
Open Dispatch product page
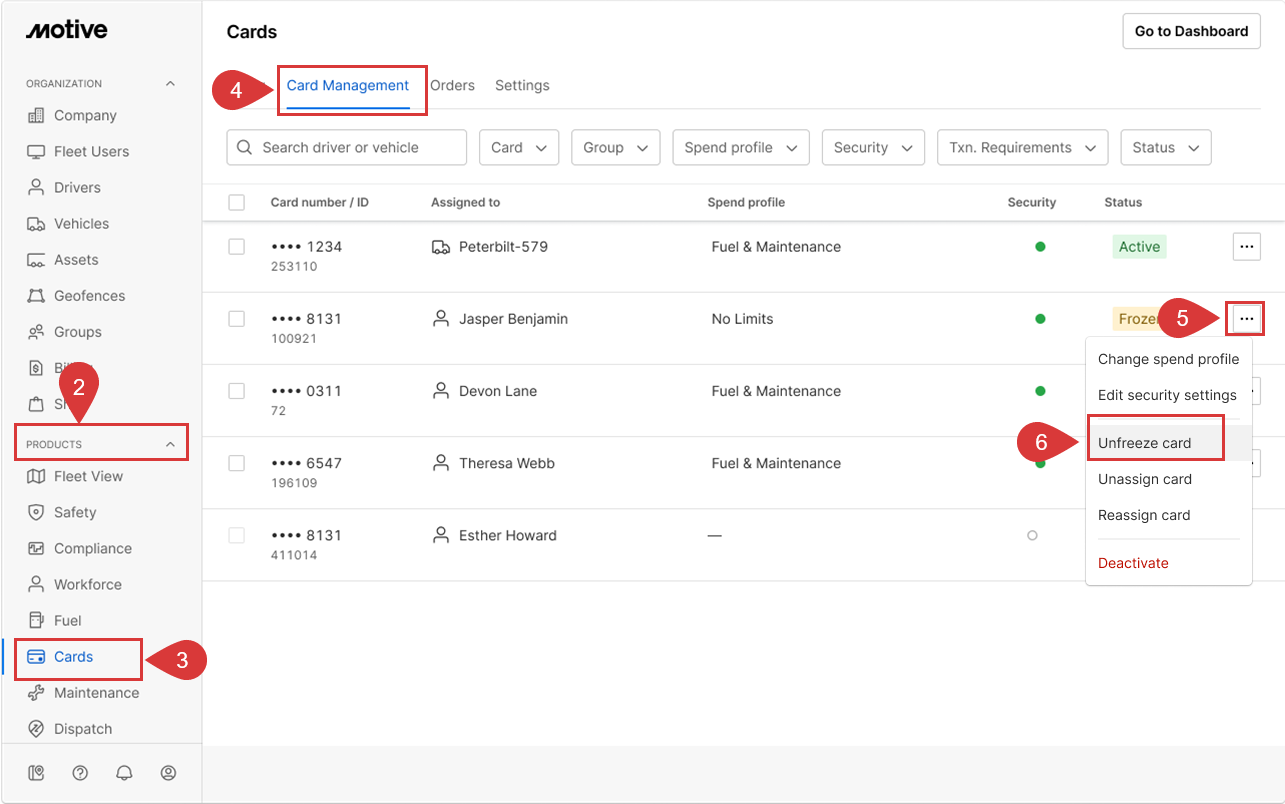[x=83, y=729]
